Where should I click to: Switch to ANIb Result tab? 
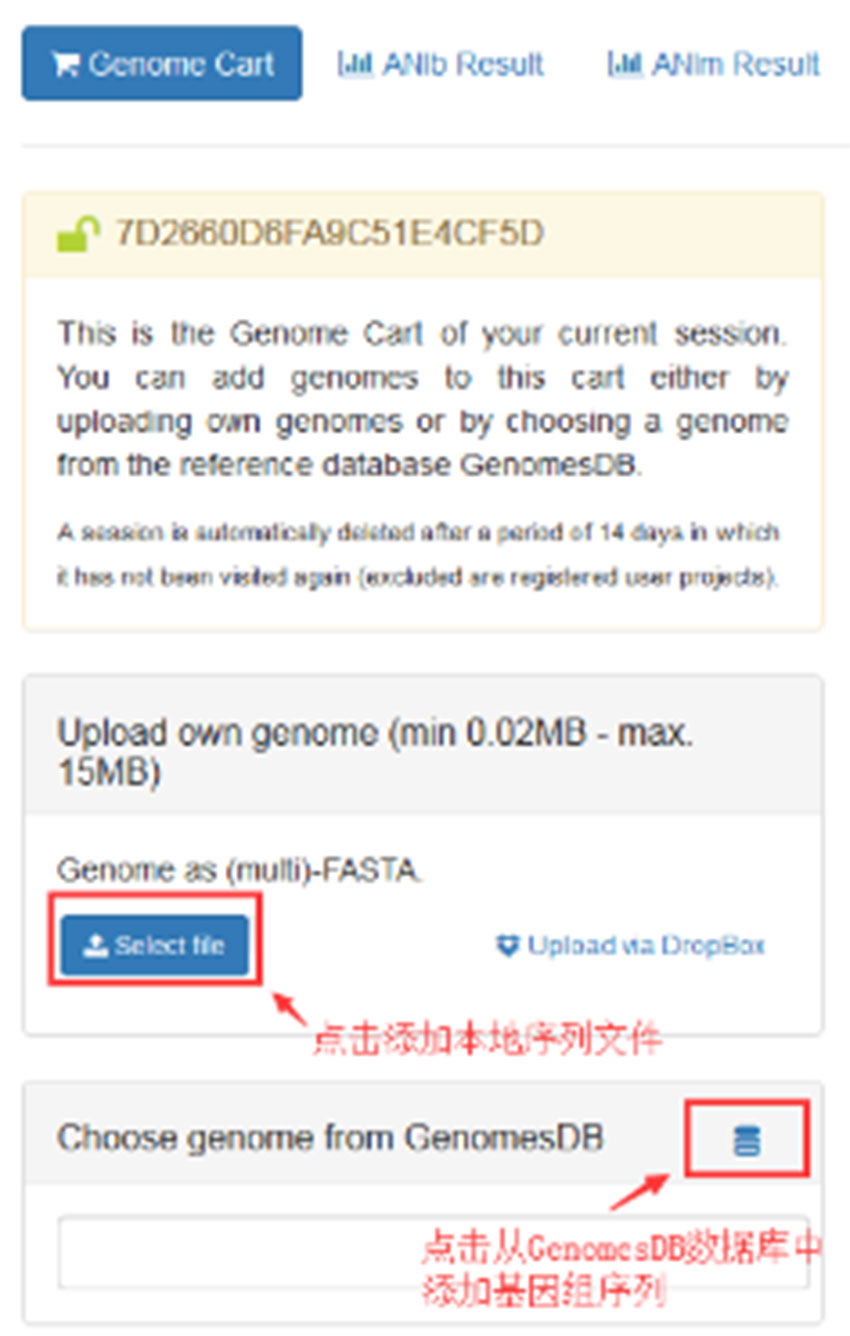click(x=441, y=64)
